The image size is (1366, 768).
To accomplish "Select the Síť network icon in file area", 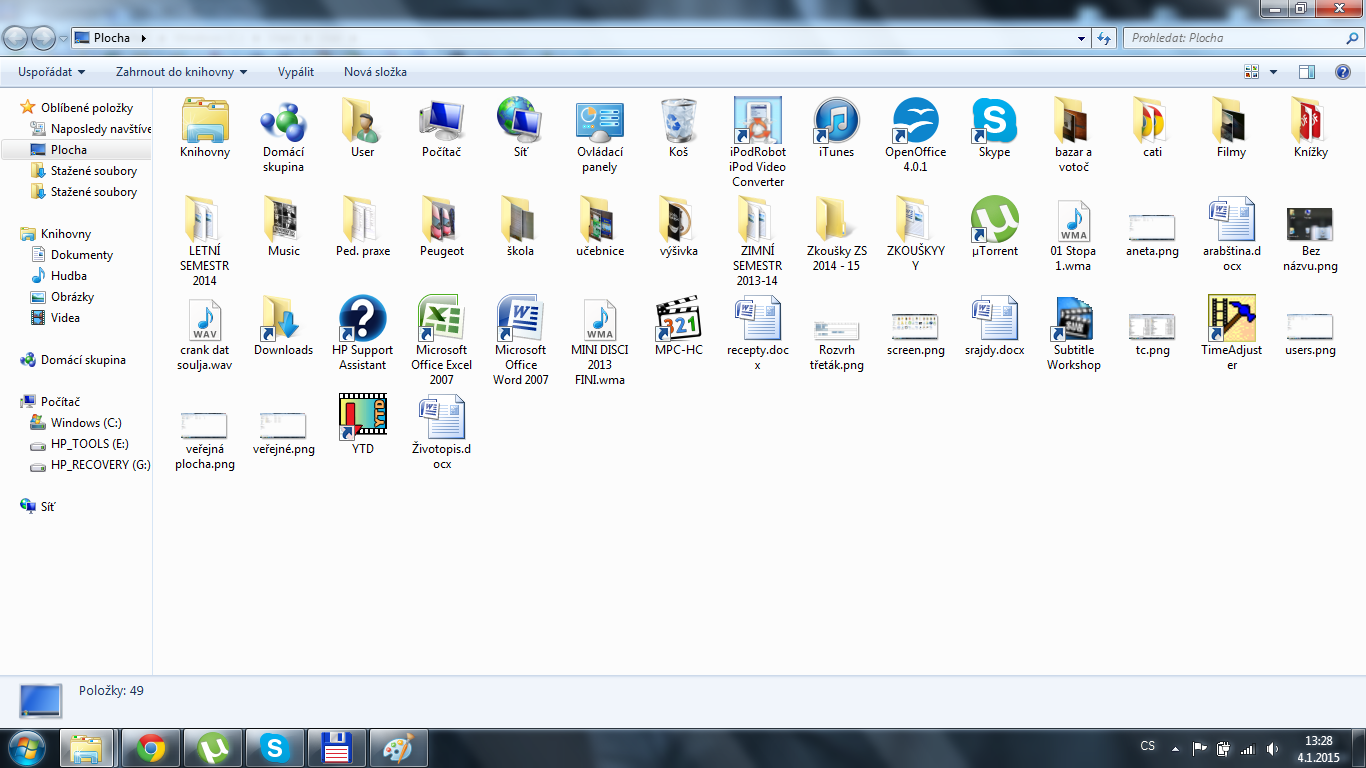I will [x=520, y=121].
